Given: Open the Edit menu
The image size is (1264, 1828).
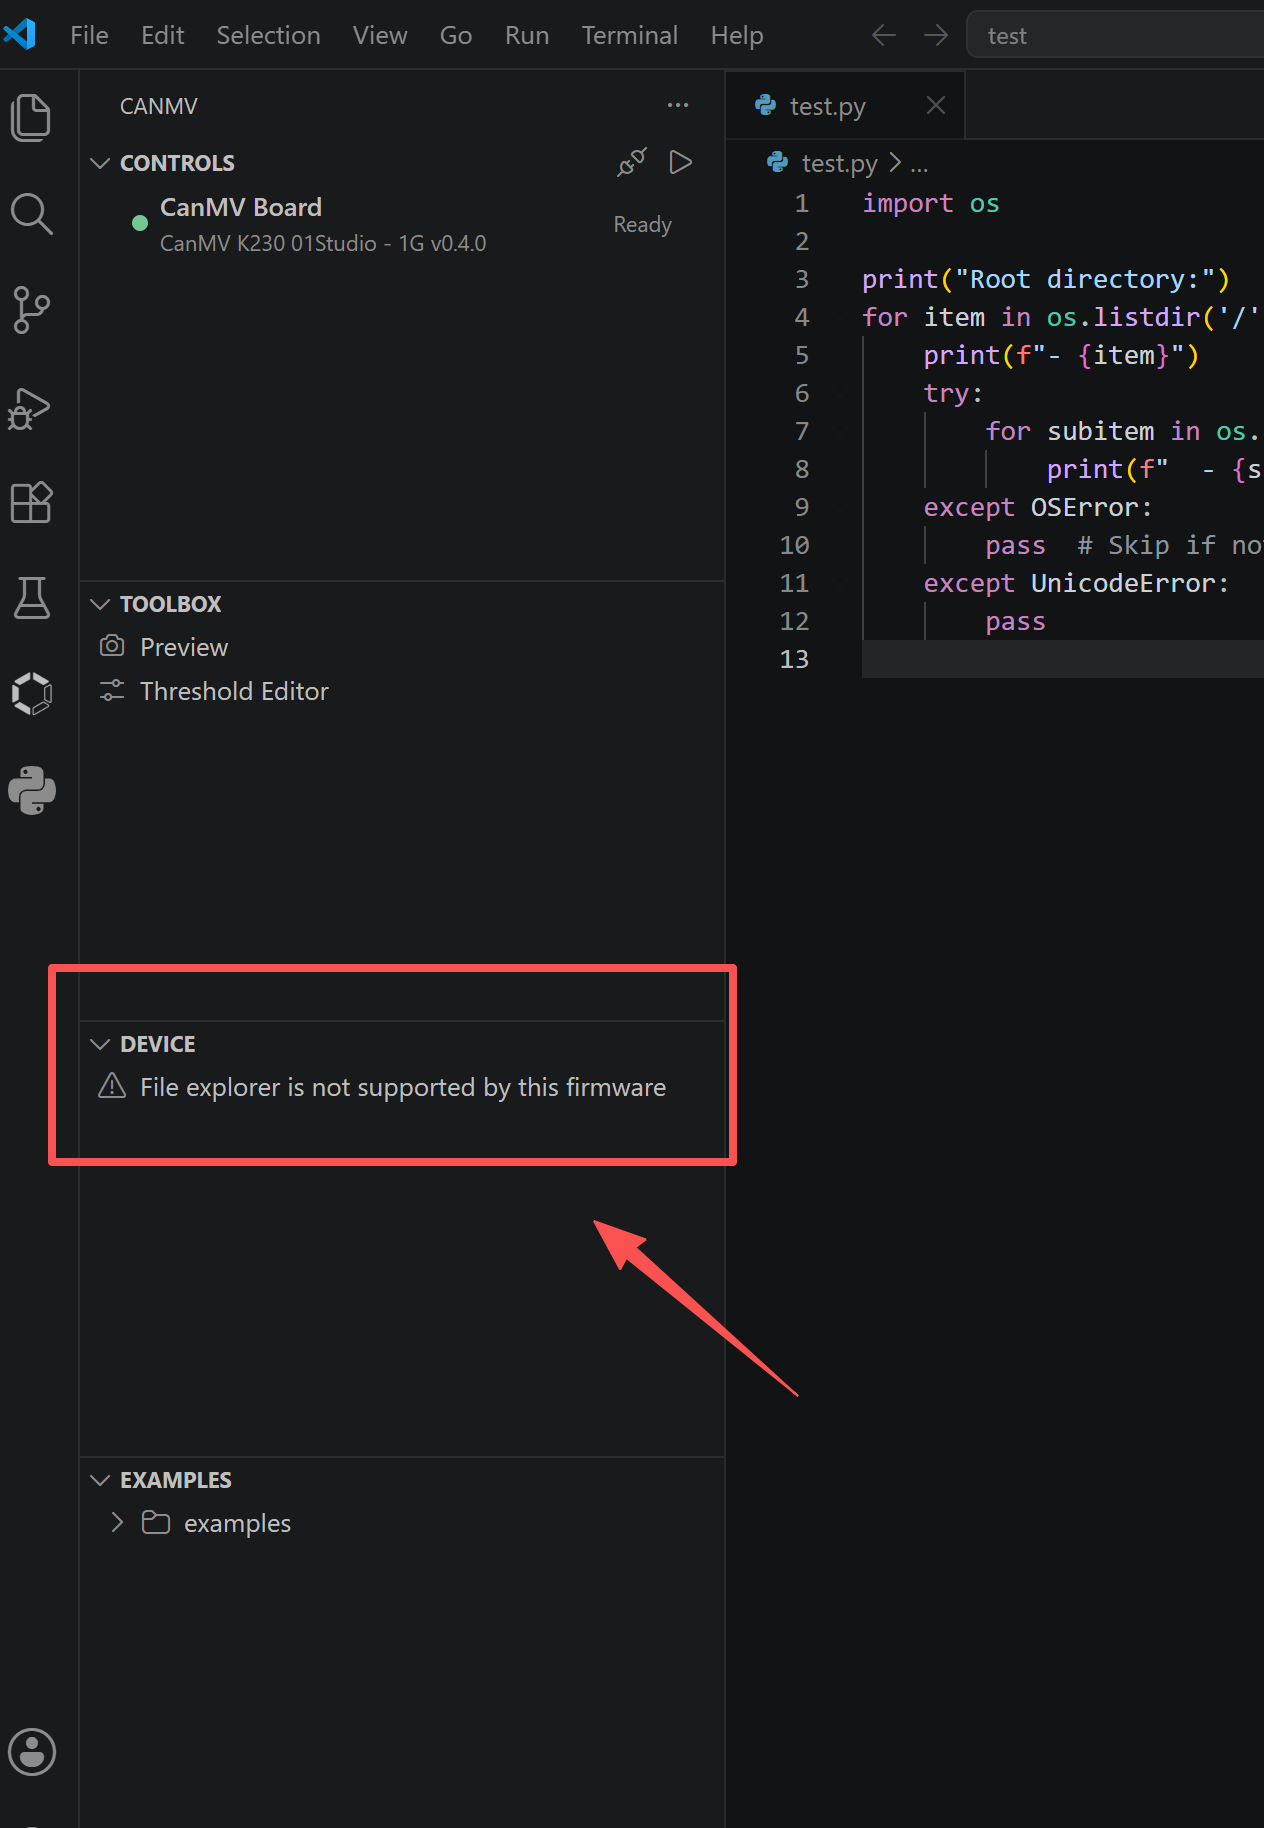Looking at the screenshot, I should [162, 35].
